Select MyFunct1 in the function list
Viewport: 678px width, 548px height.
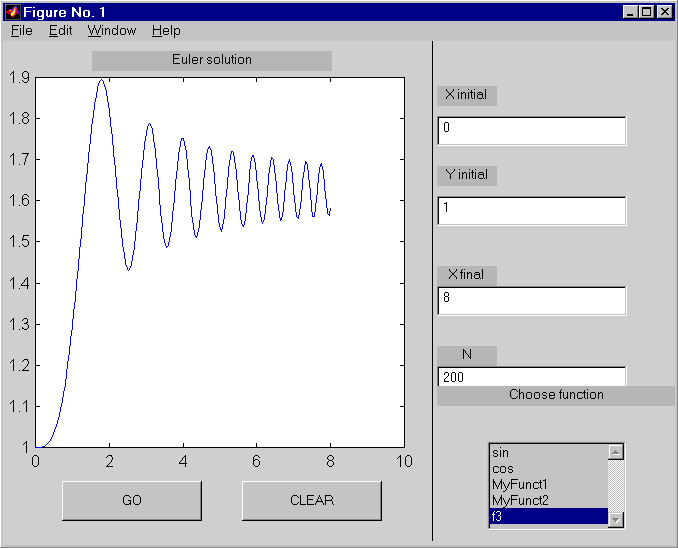coord(549,484)
